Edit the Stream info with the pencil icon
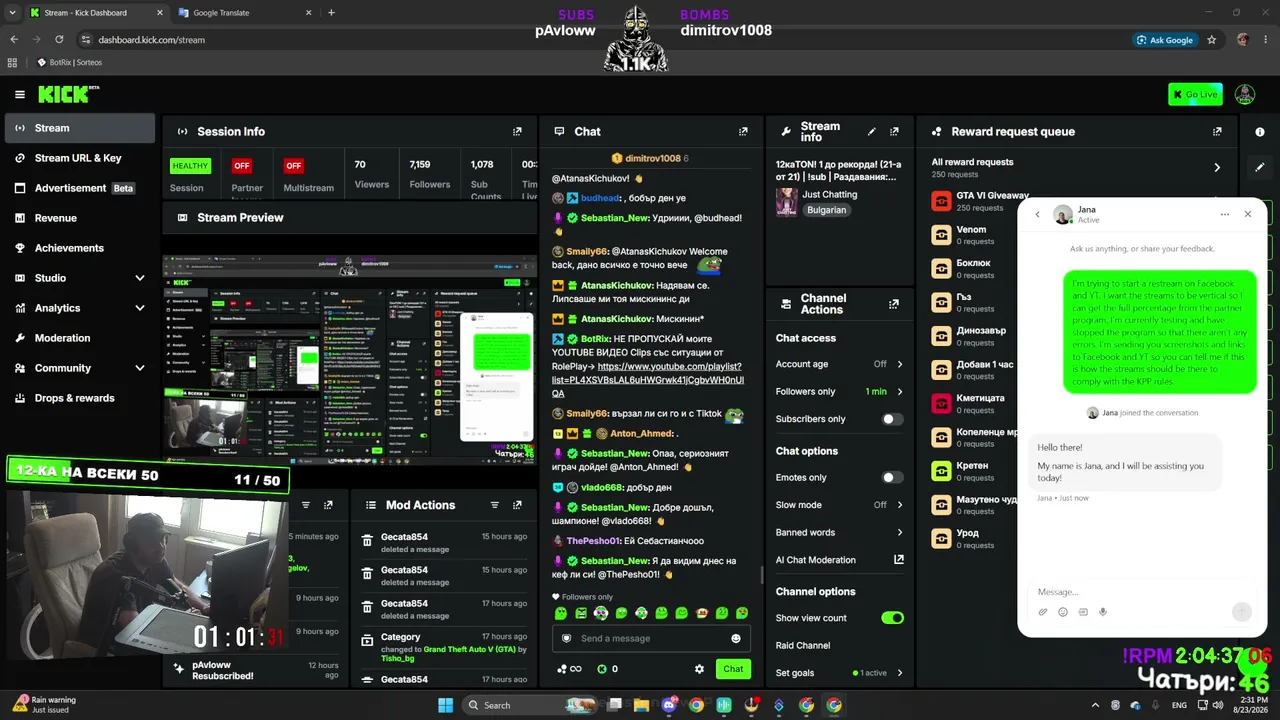 [x=871, y=131]
